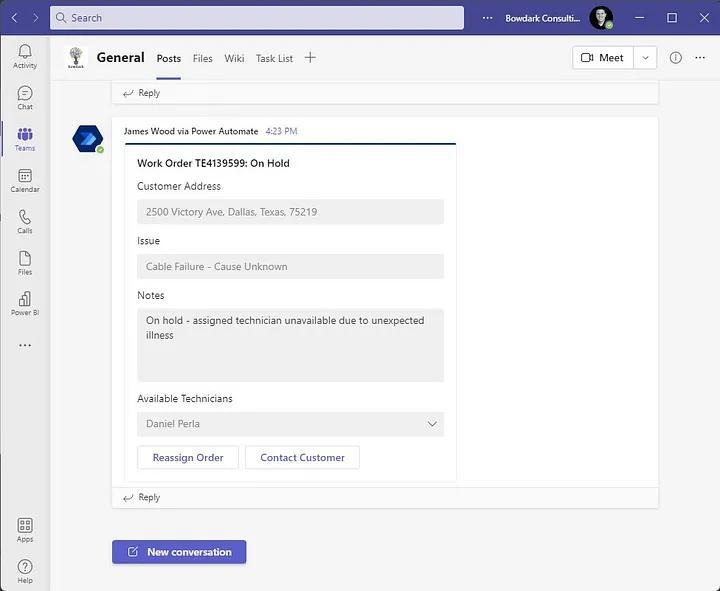
Task: Open the Available Technicians dropdown
Action: click(290, 424)
